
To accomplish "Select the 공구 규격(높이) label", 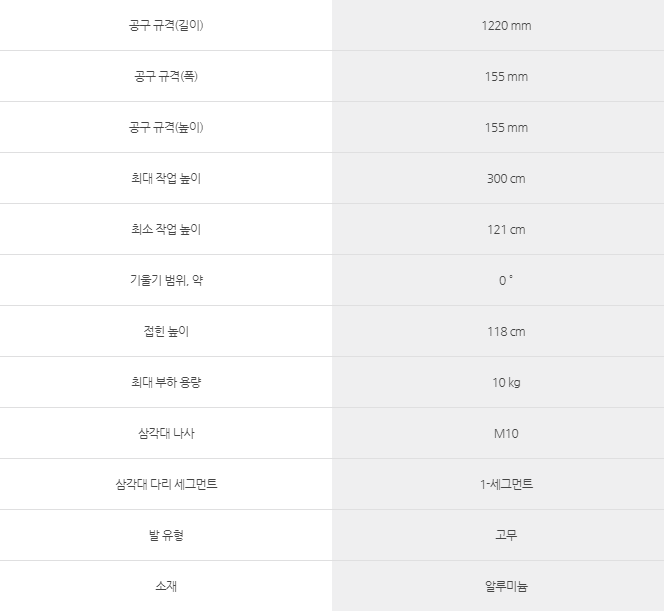I will click(166, 127).
